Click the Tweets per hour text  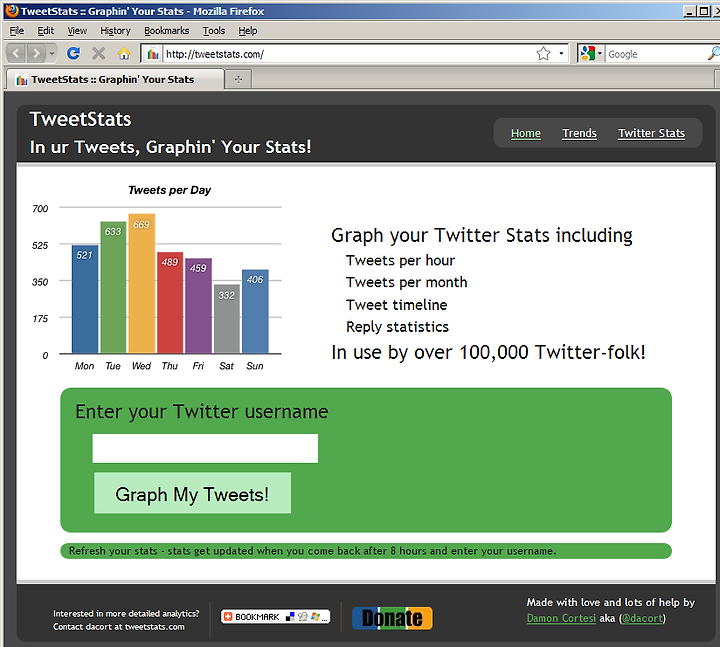pos(400,260)
